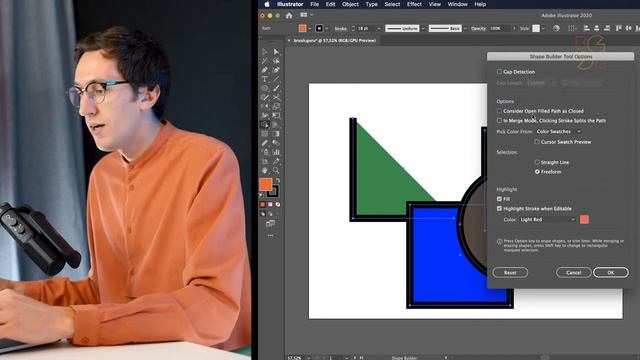640x360 pixels.
Task: Open the stroke color dropdown arrow in control bar
Action: (327, 28)
